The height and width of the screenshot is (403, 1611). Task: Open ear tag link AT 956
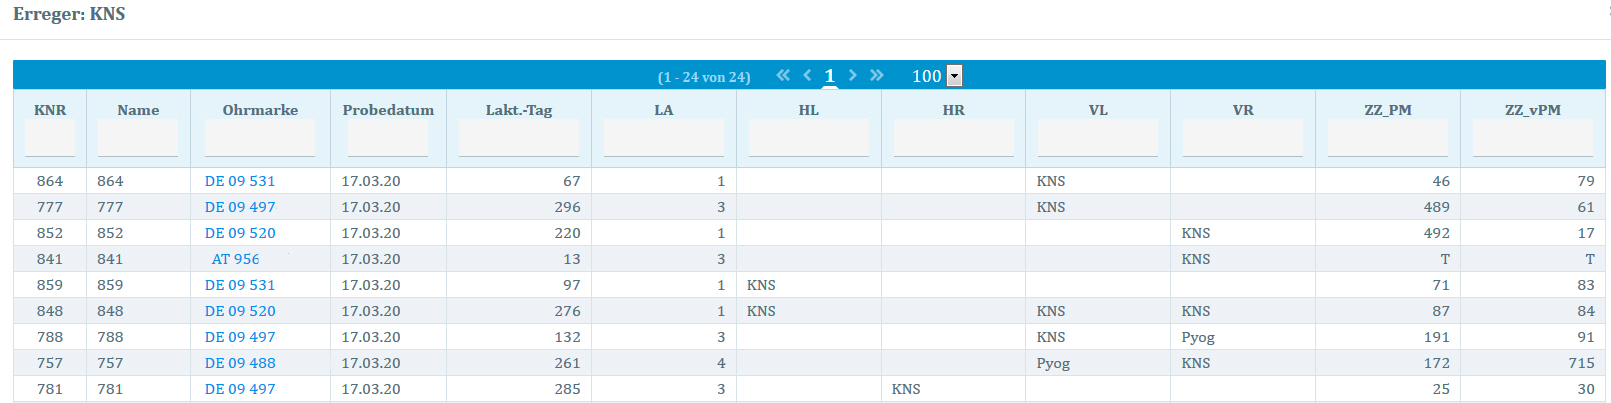click(x=235, y=259)
